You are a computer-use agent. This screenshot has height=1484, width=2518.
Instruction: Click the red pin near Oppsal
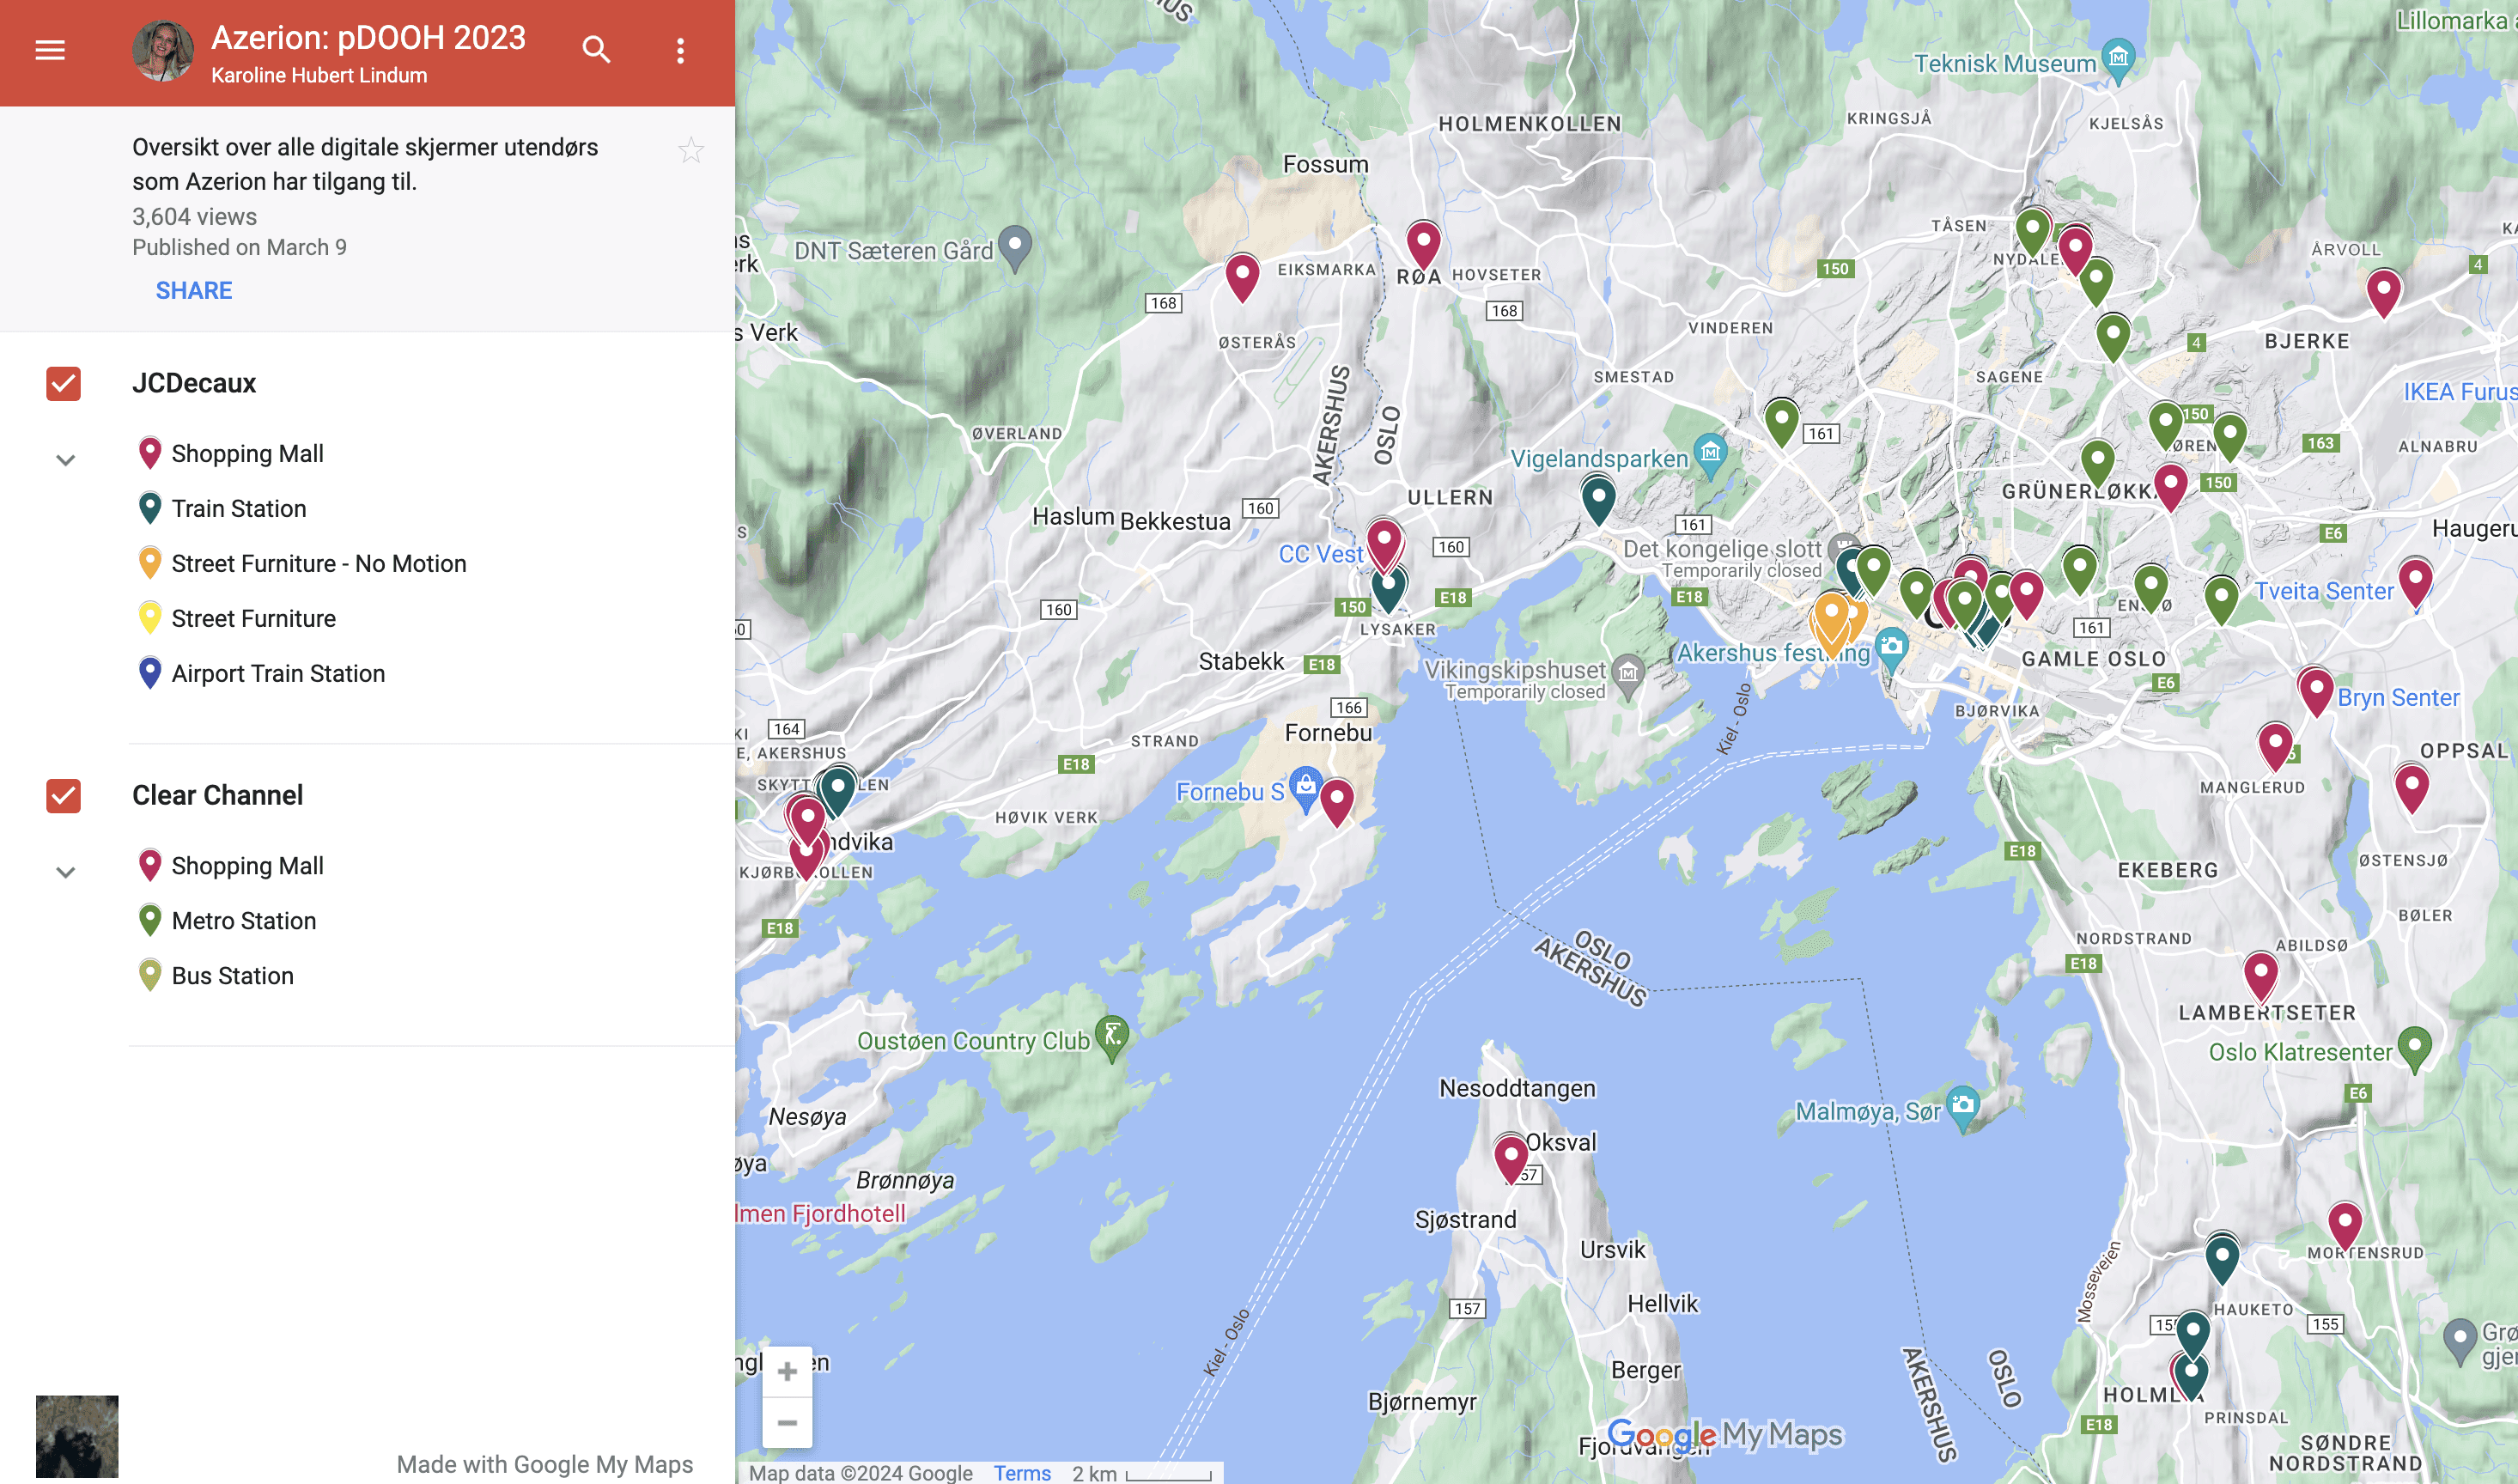(2412, 787)
